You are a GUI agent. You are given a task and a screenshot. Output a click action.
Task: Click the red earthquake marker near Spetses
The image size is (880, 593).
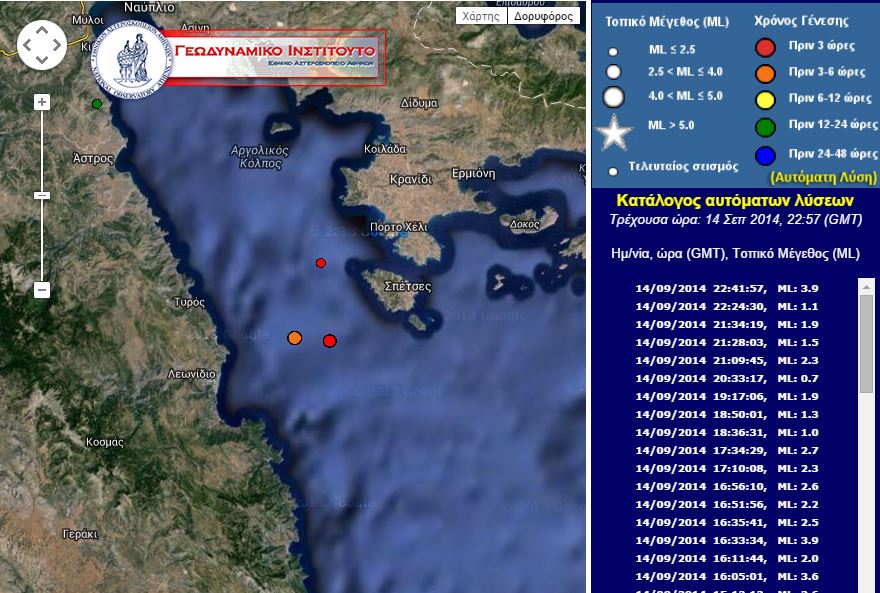[x=322, y=263]
